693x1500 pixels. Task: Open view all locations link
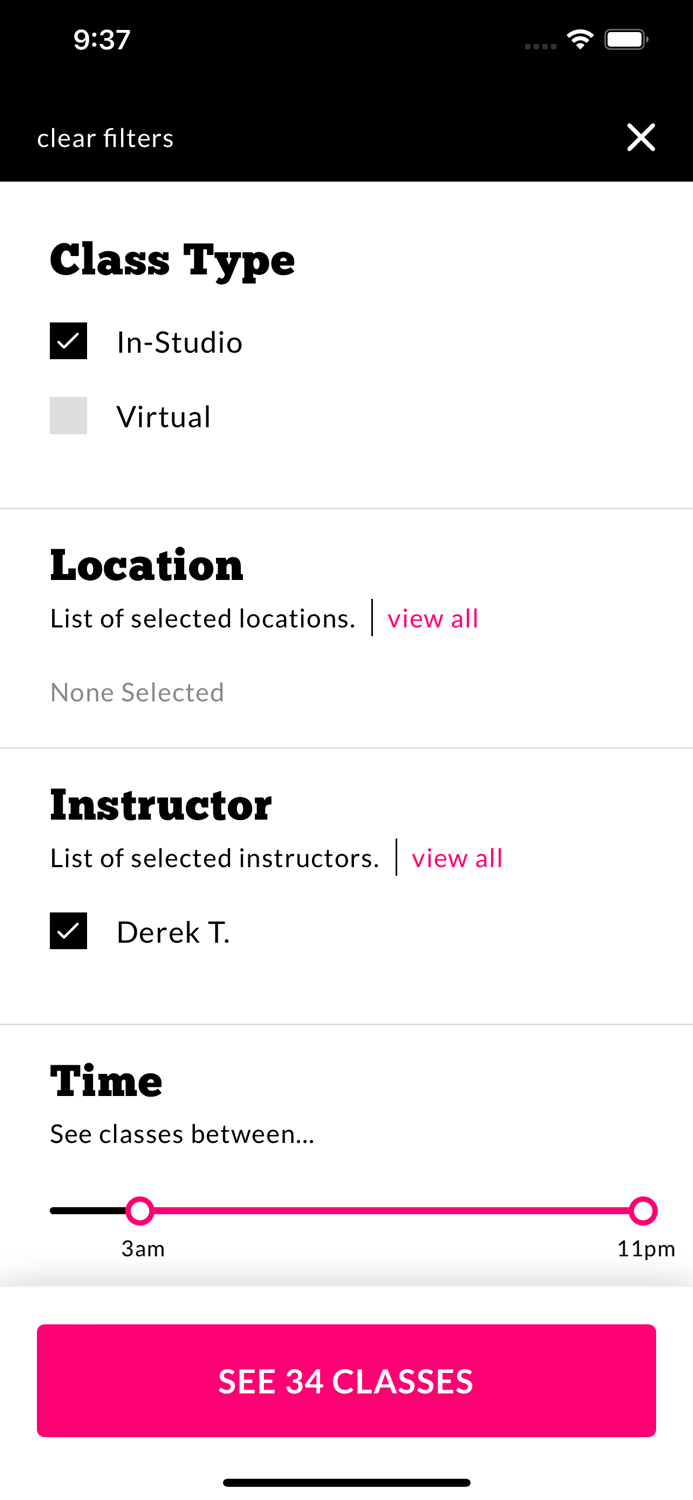(433, 618)
